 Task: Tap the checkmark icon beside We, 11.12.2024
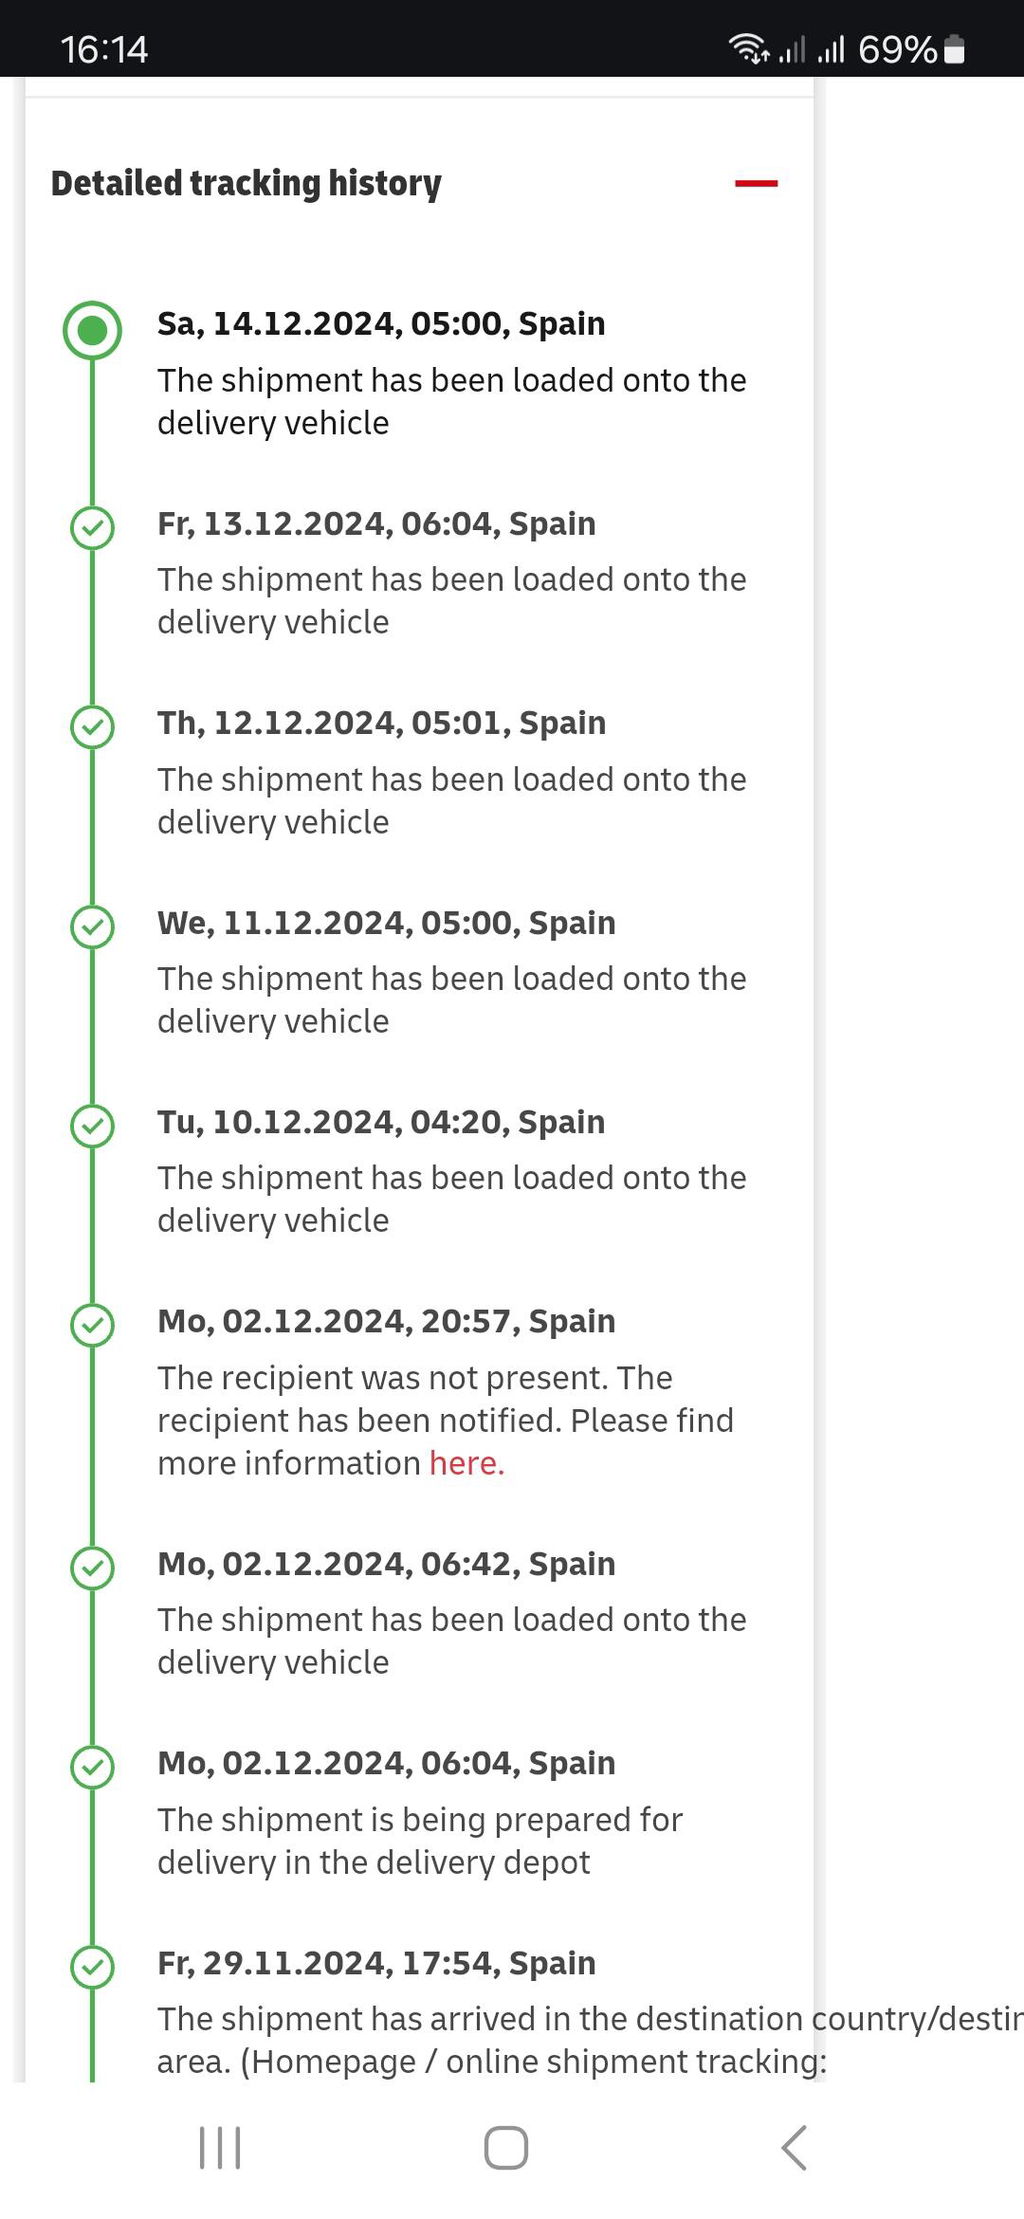(x=92, y=926)
